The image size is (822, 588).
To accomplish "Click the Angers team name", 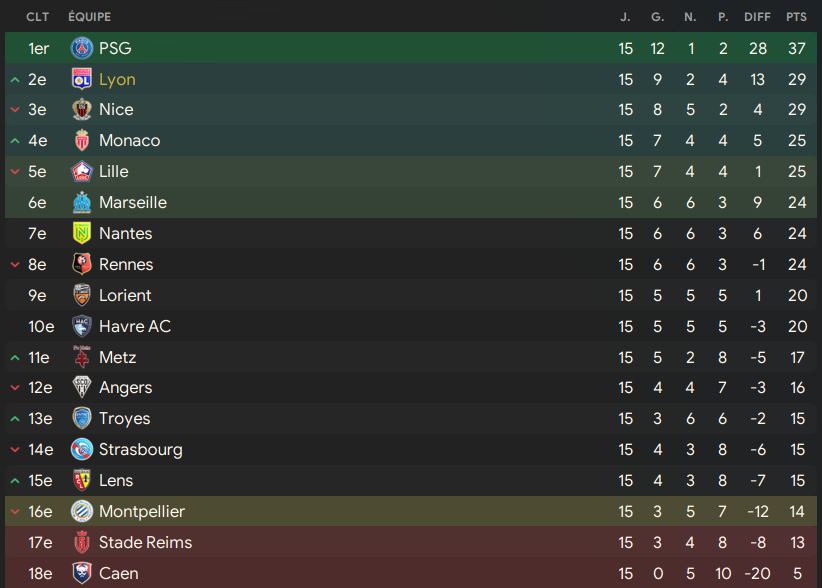I will [126, 387].
